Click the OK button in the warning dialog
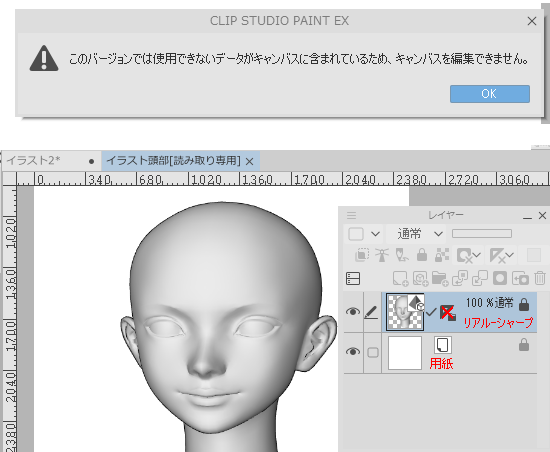 click(490, 94)
